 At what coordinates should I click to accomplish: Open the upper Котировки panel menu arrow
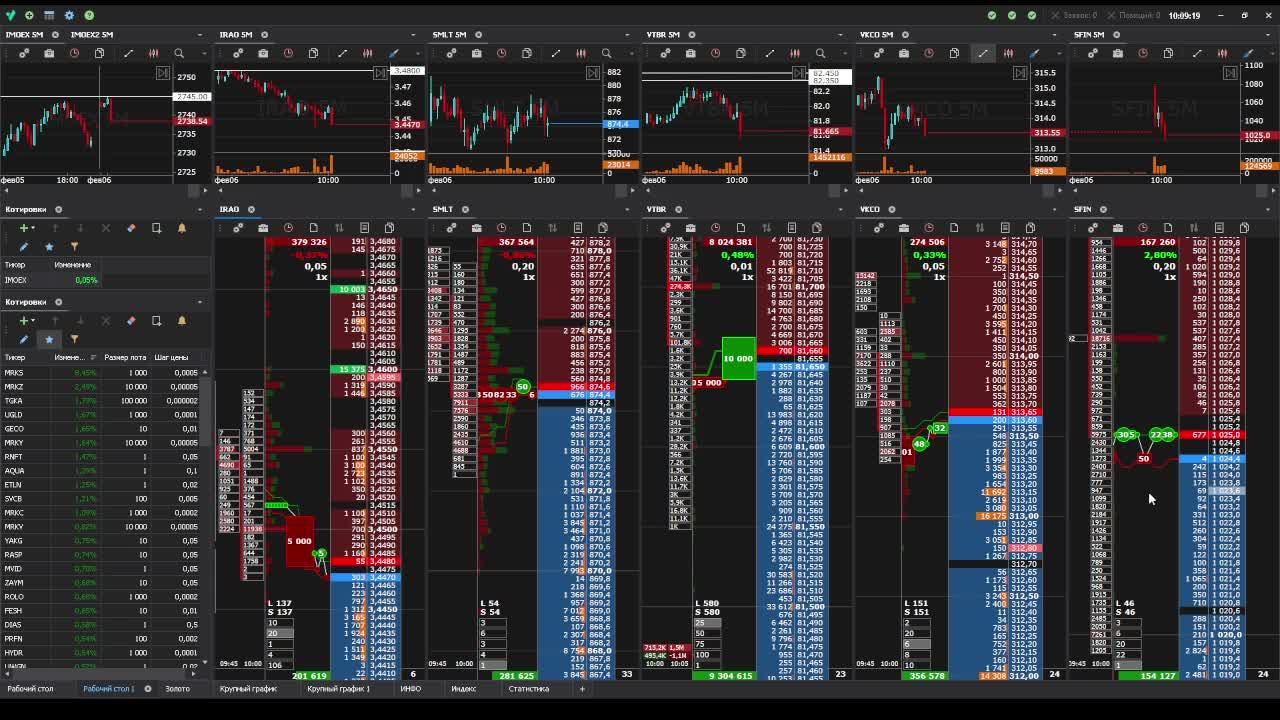coord(199,210)
